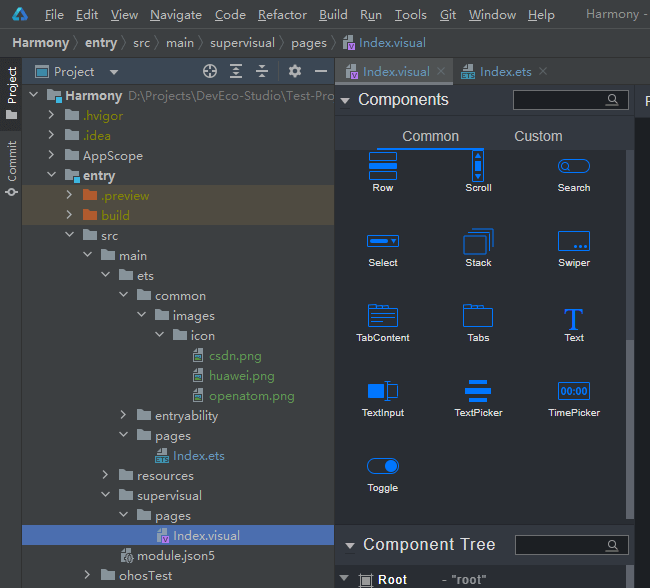Expand the .hvigor folder

click(51, 114)
